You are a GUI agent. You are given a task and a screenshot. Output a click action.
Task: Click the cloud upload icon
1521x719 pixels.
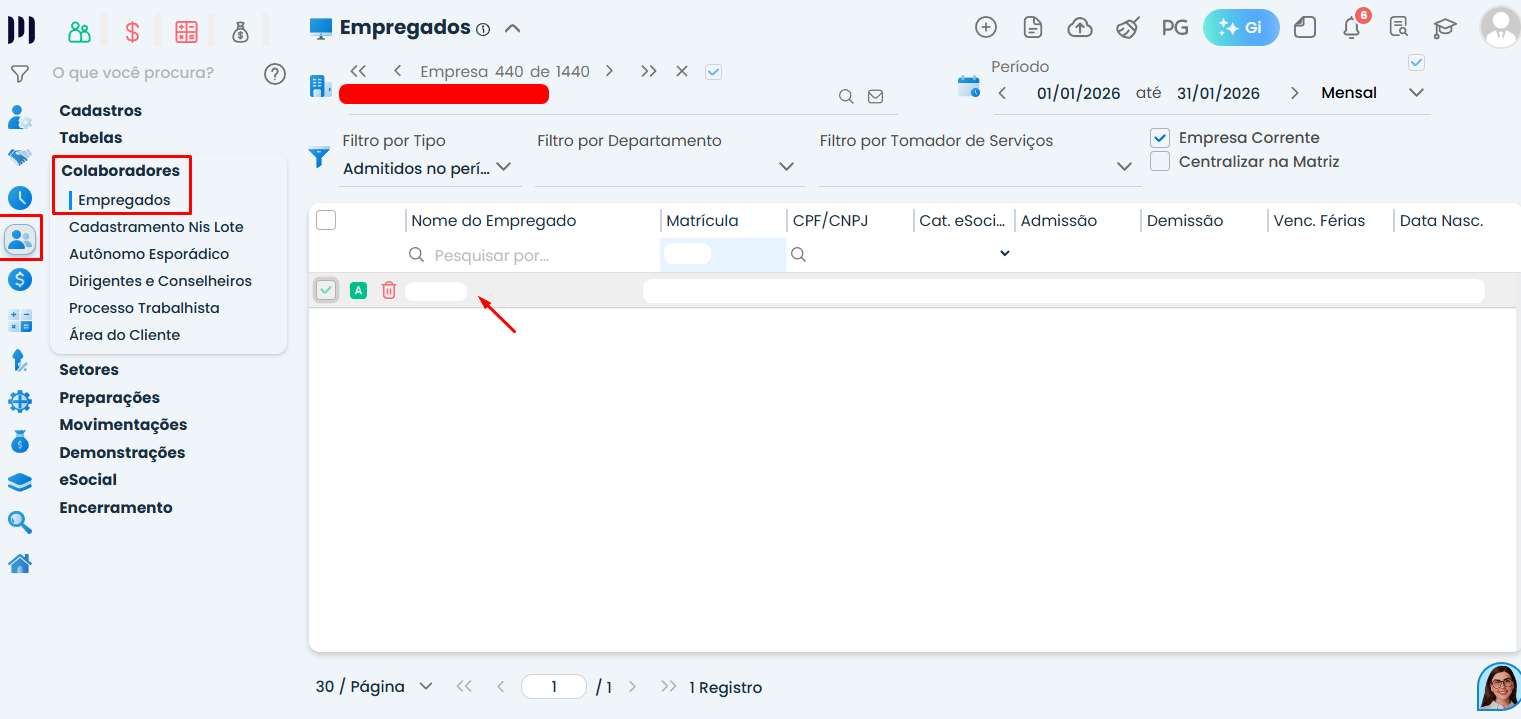click(1080, 28)
